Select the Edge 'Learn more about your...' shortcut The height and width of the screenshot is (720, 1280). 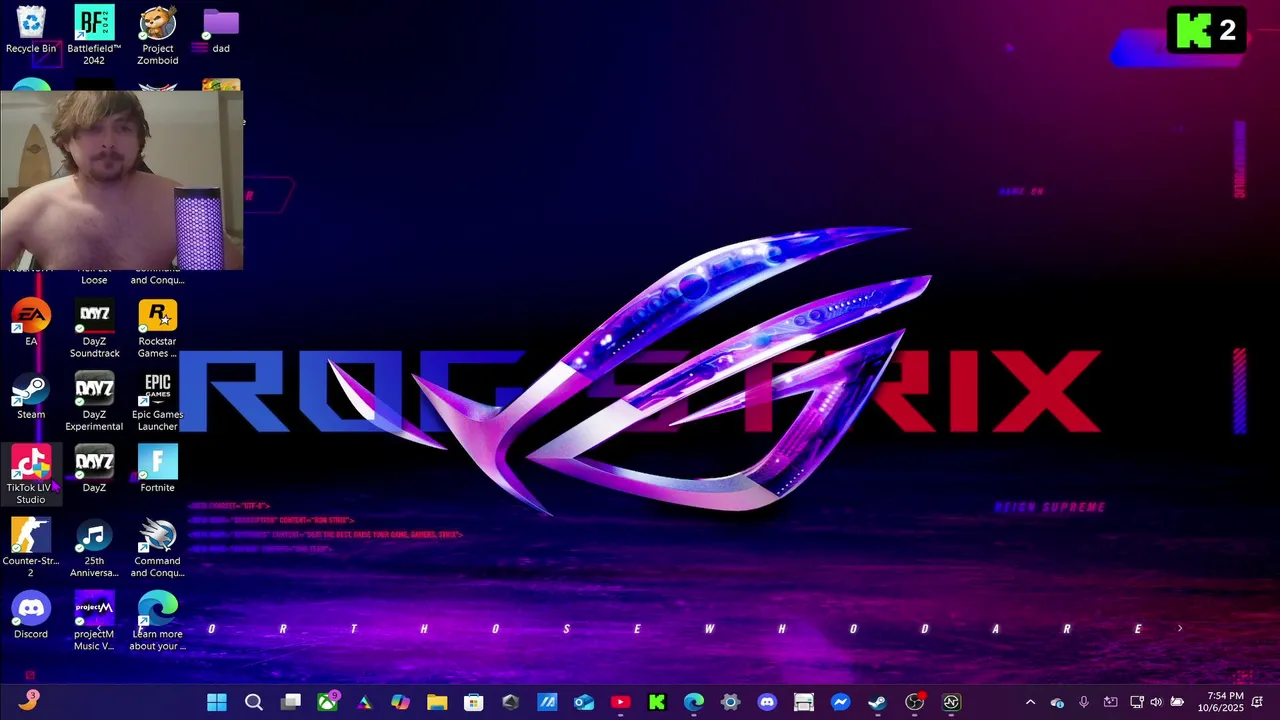tap(157, 621)
